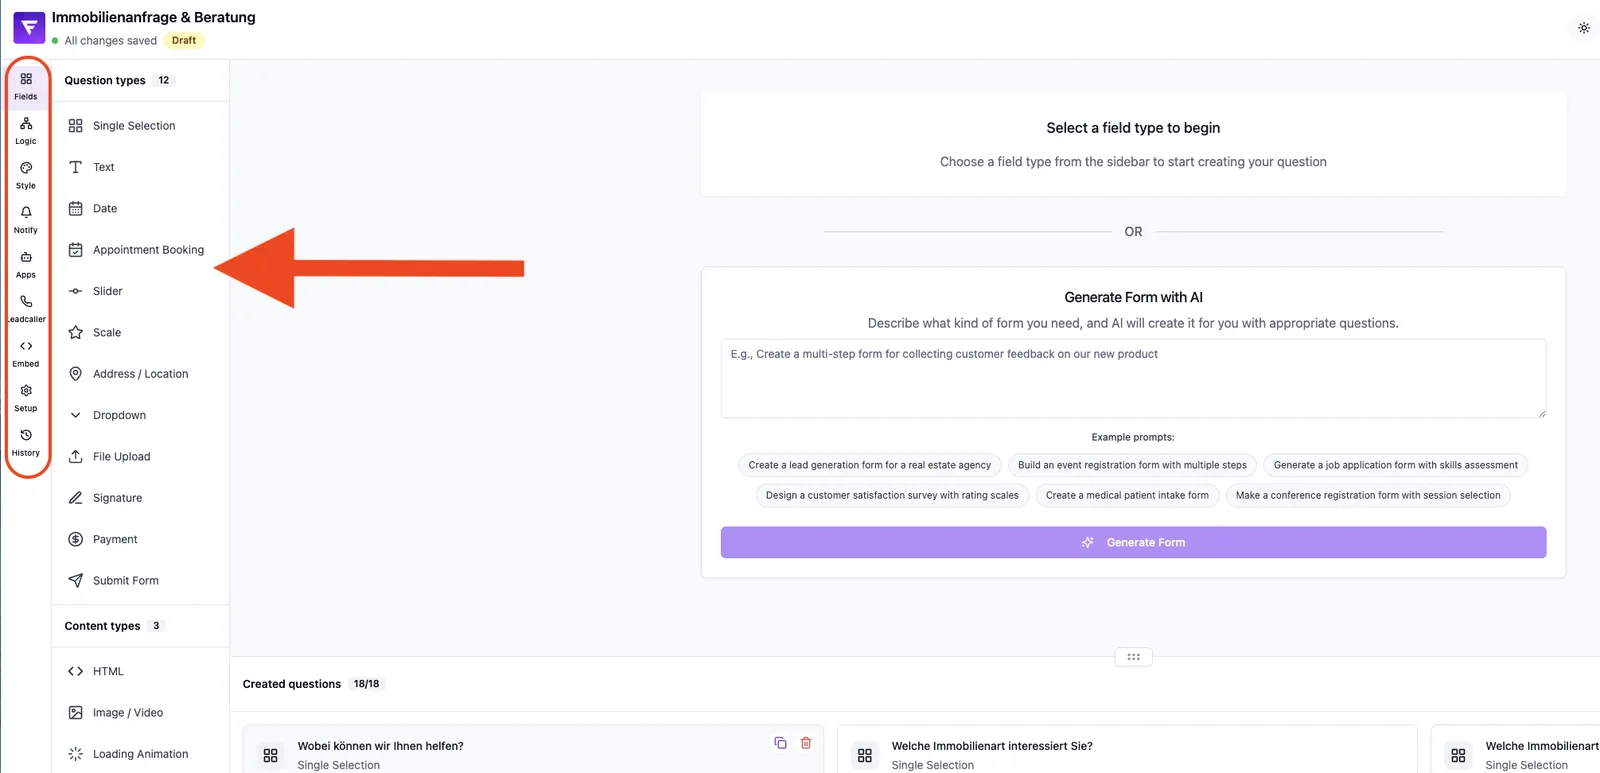Use the real estate lead generation example prompt
This screenshot has height=773, width=1600.
[869, 465]
